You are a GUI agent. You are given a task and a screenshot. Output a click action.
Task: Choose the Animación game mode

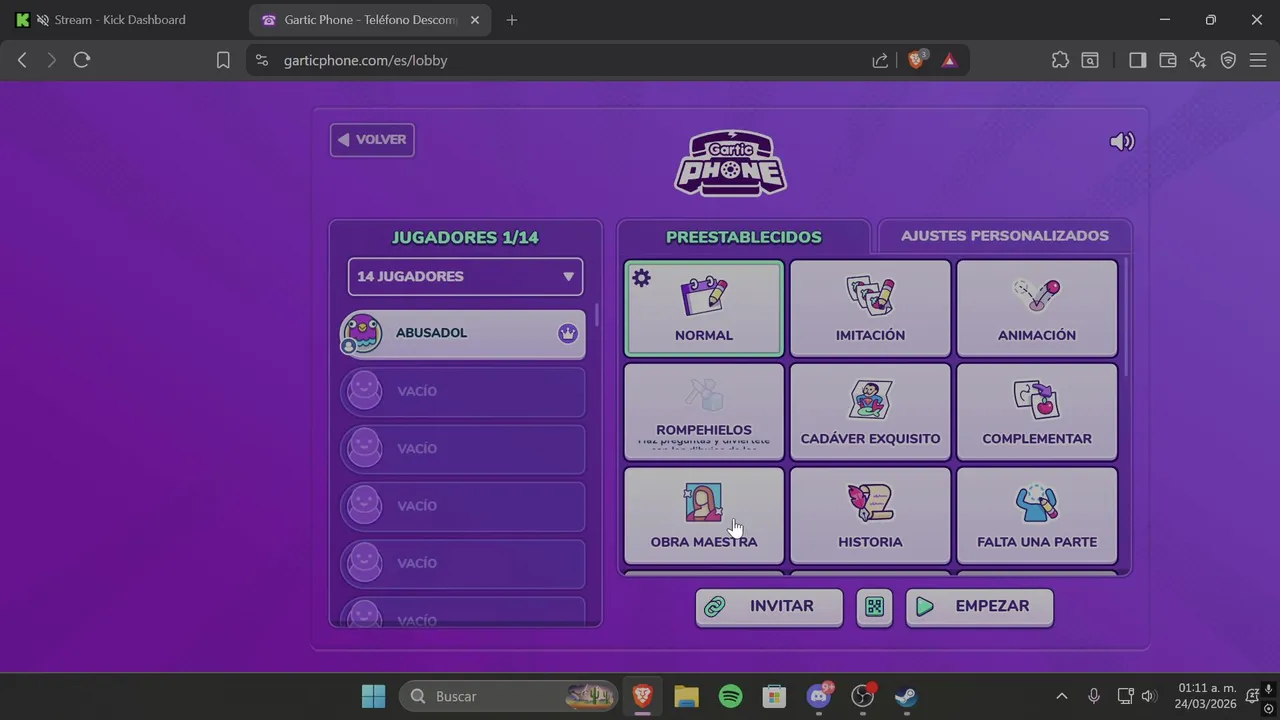tap(1037, 309)
